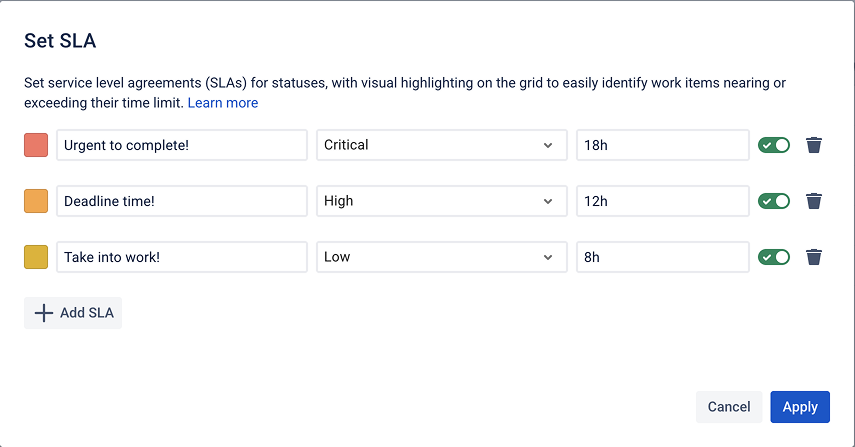Click the 18h time limit field

662,145
